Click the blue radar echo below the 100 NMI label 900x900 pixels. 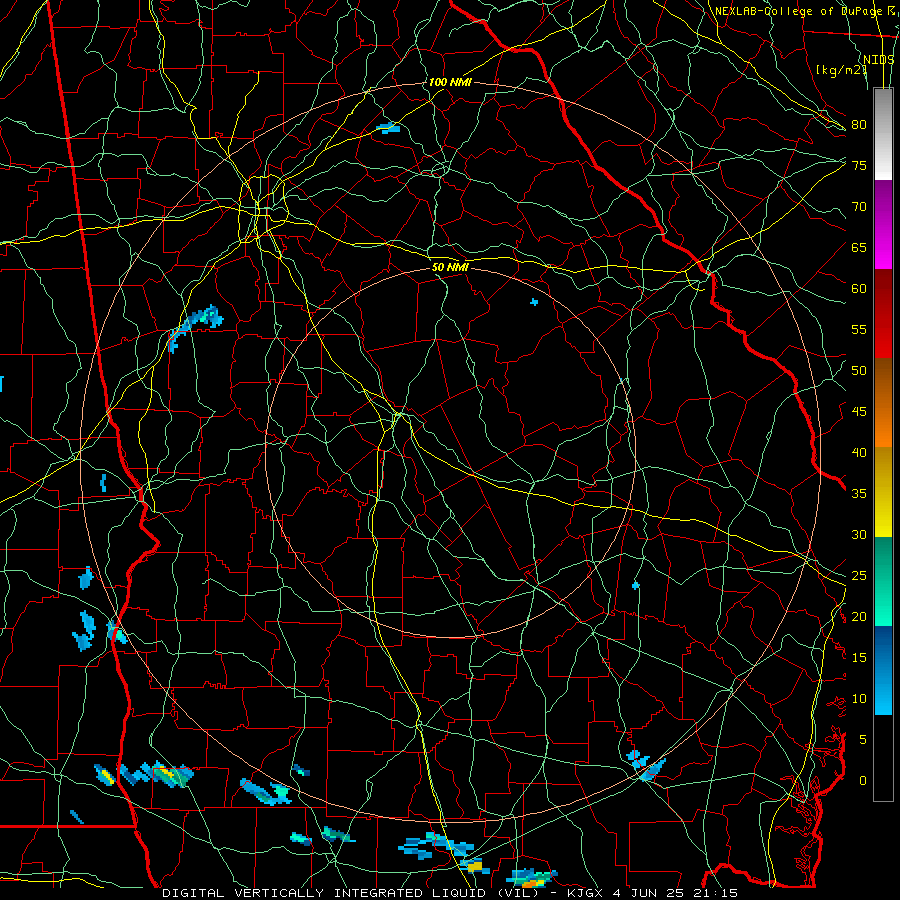coord(389,128)
